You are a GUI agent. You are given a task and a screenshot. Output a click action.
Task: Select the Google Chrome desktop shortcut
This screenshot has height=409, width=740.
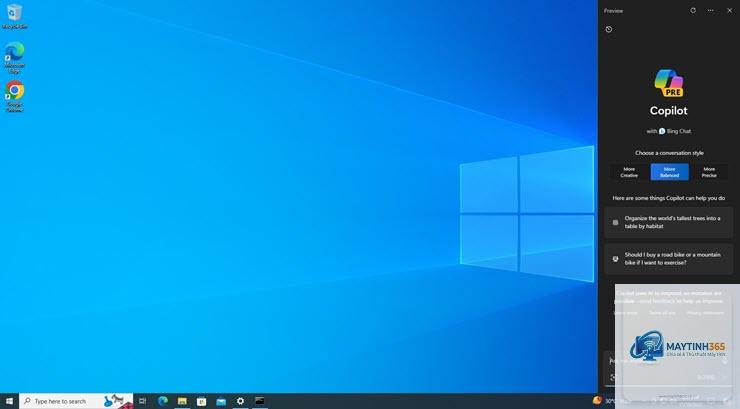pyautogui.click(x=15, y=96)
